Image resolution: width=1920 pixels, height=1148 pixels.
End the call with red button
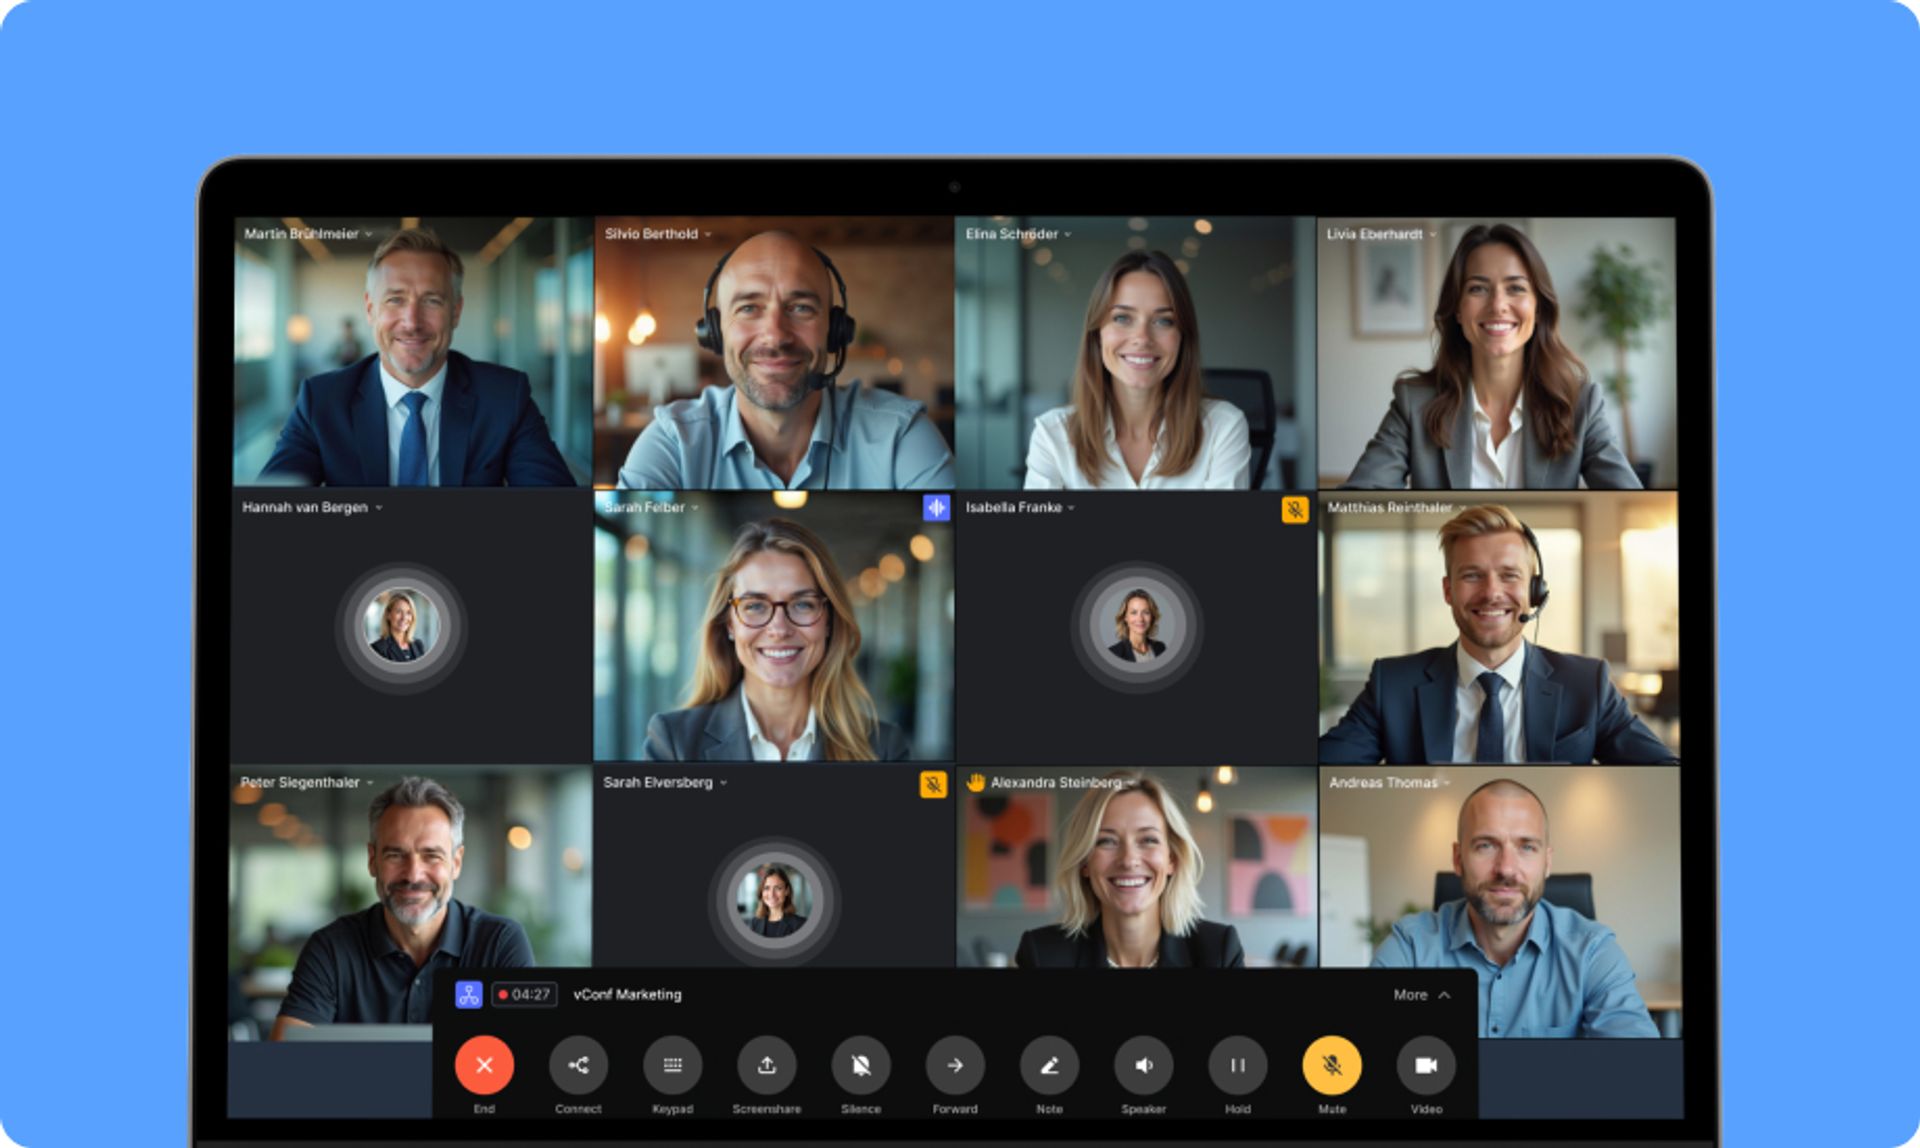coord(484,1065)
